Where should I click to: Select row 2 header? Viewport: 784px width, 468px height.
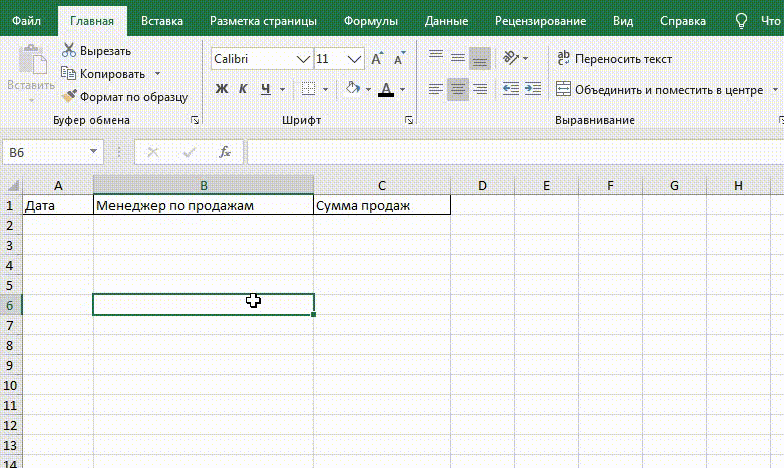[10, 226]
